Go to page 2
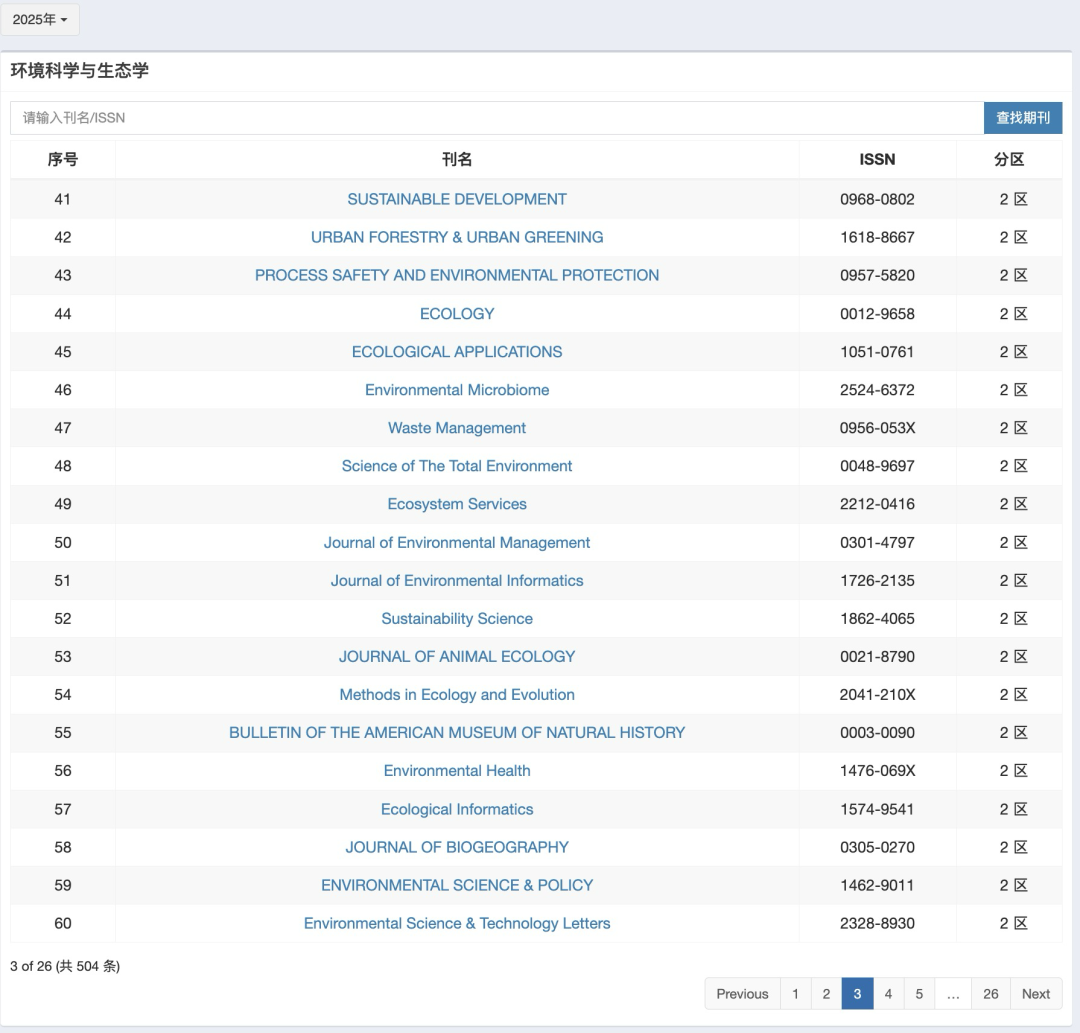The image size is (1080, 1033). [x=827, y=994]
